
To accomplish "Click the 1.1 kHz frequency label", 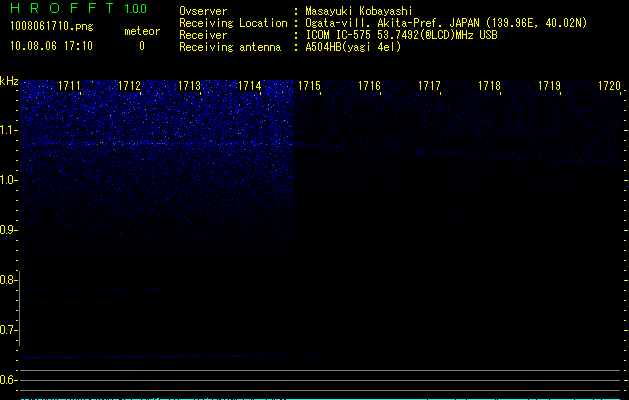I will (x=7, y=130).
